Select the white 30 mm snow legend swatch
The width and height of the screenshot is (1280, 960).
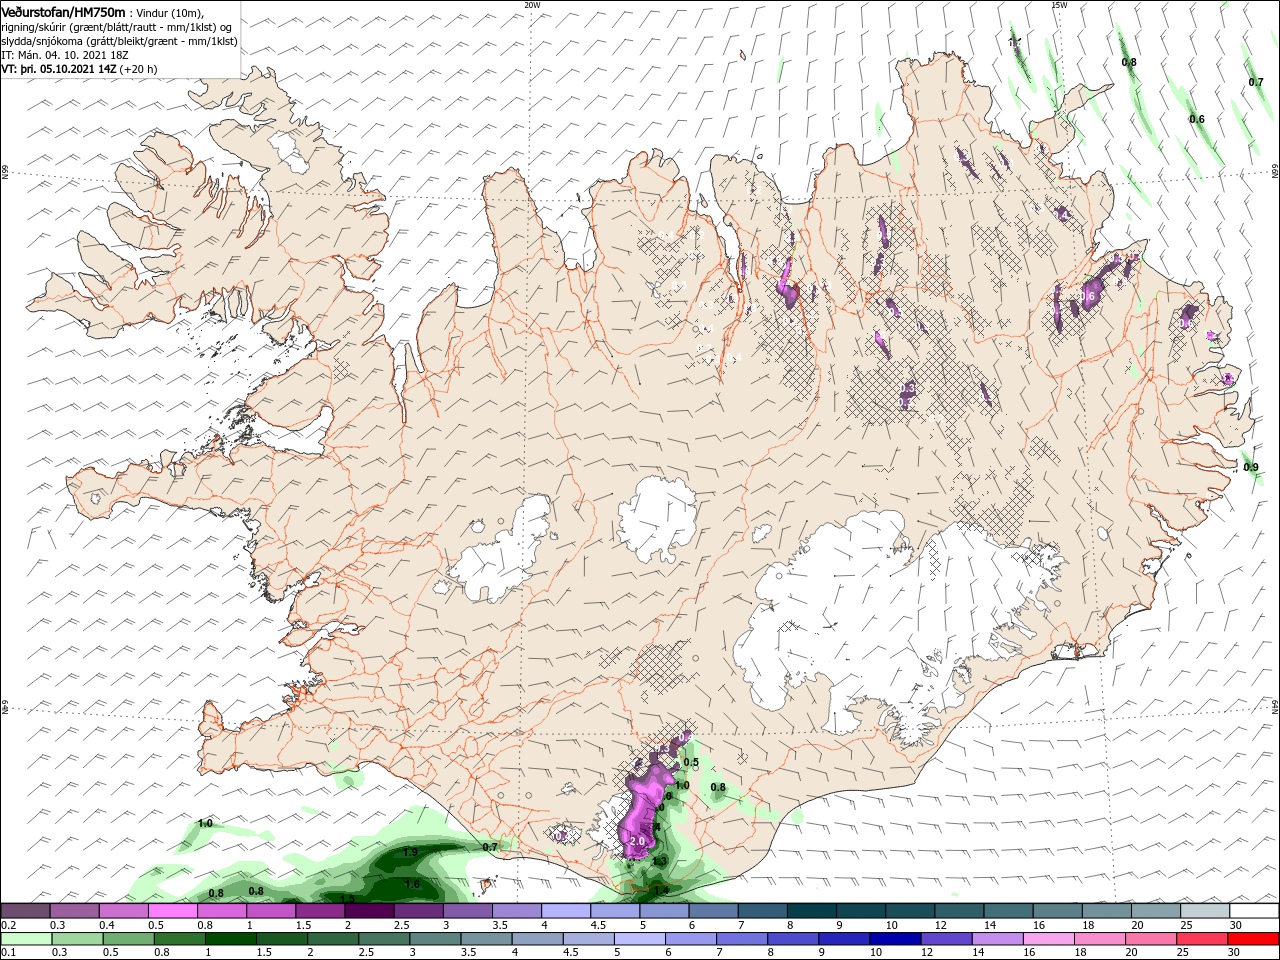[1253, 911]
